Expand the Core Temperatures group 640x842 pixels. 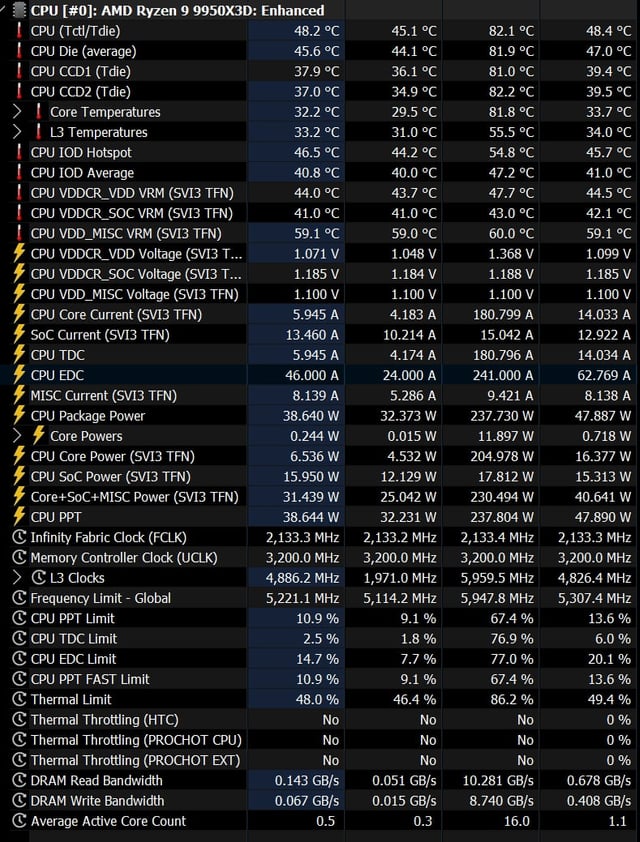(x=17, y=112)
